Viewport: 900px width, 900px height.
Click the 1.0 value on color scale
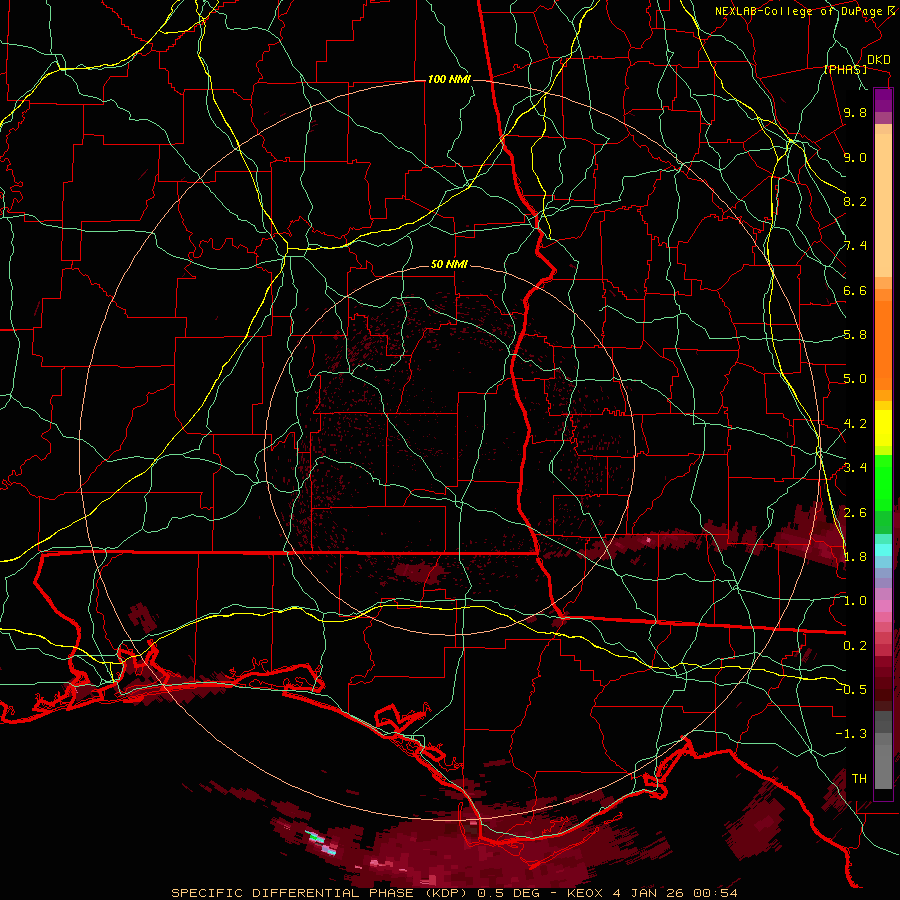855,601
